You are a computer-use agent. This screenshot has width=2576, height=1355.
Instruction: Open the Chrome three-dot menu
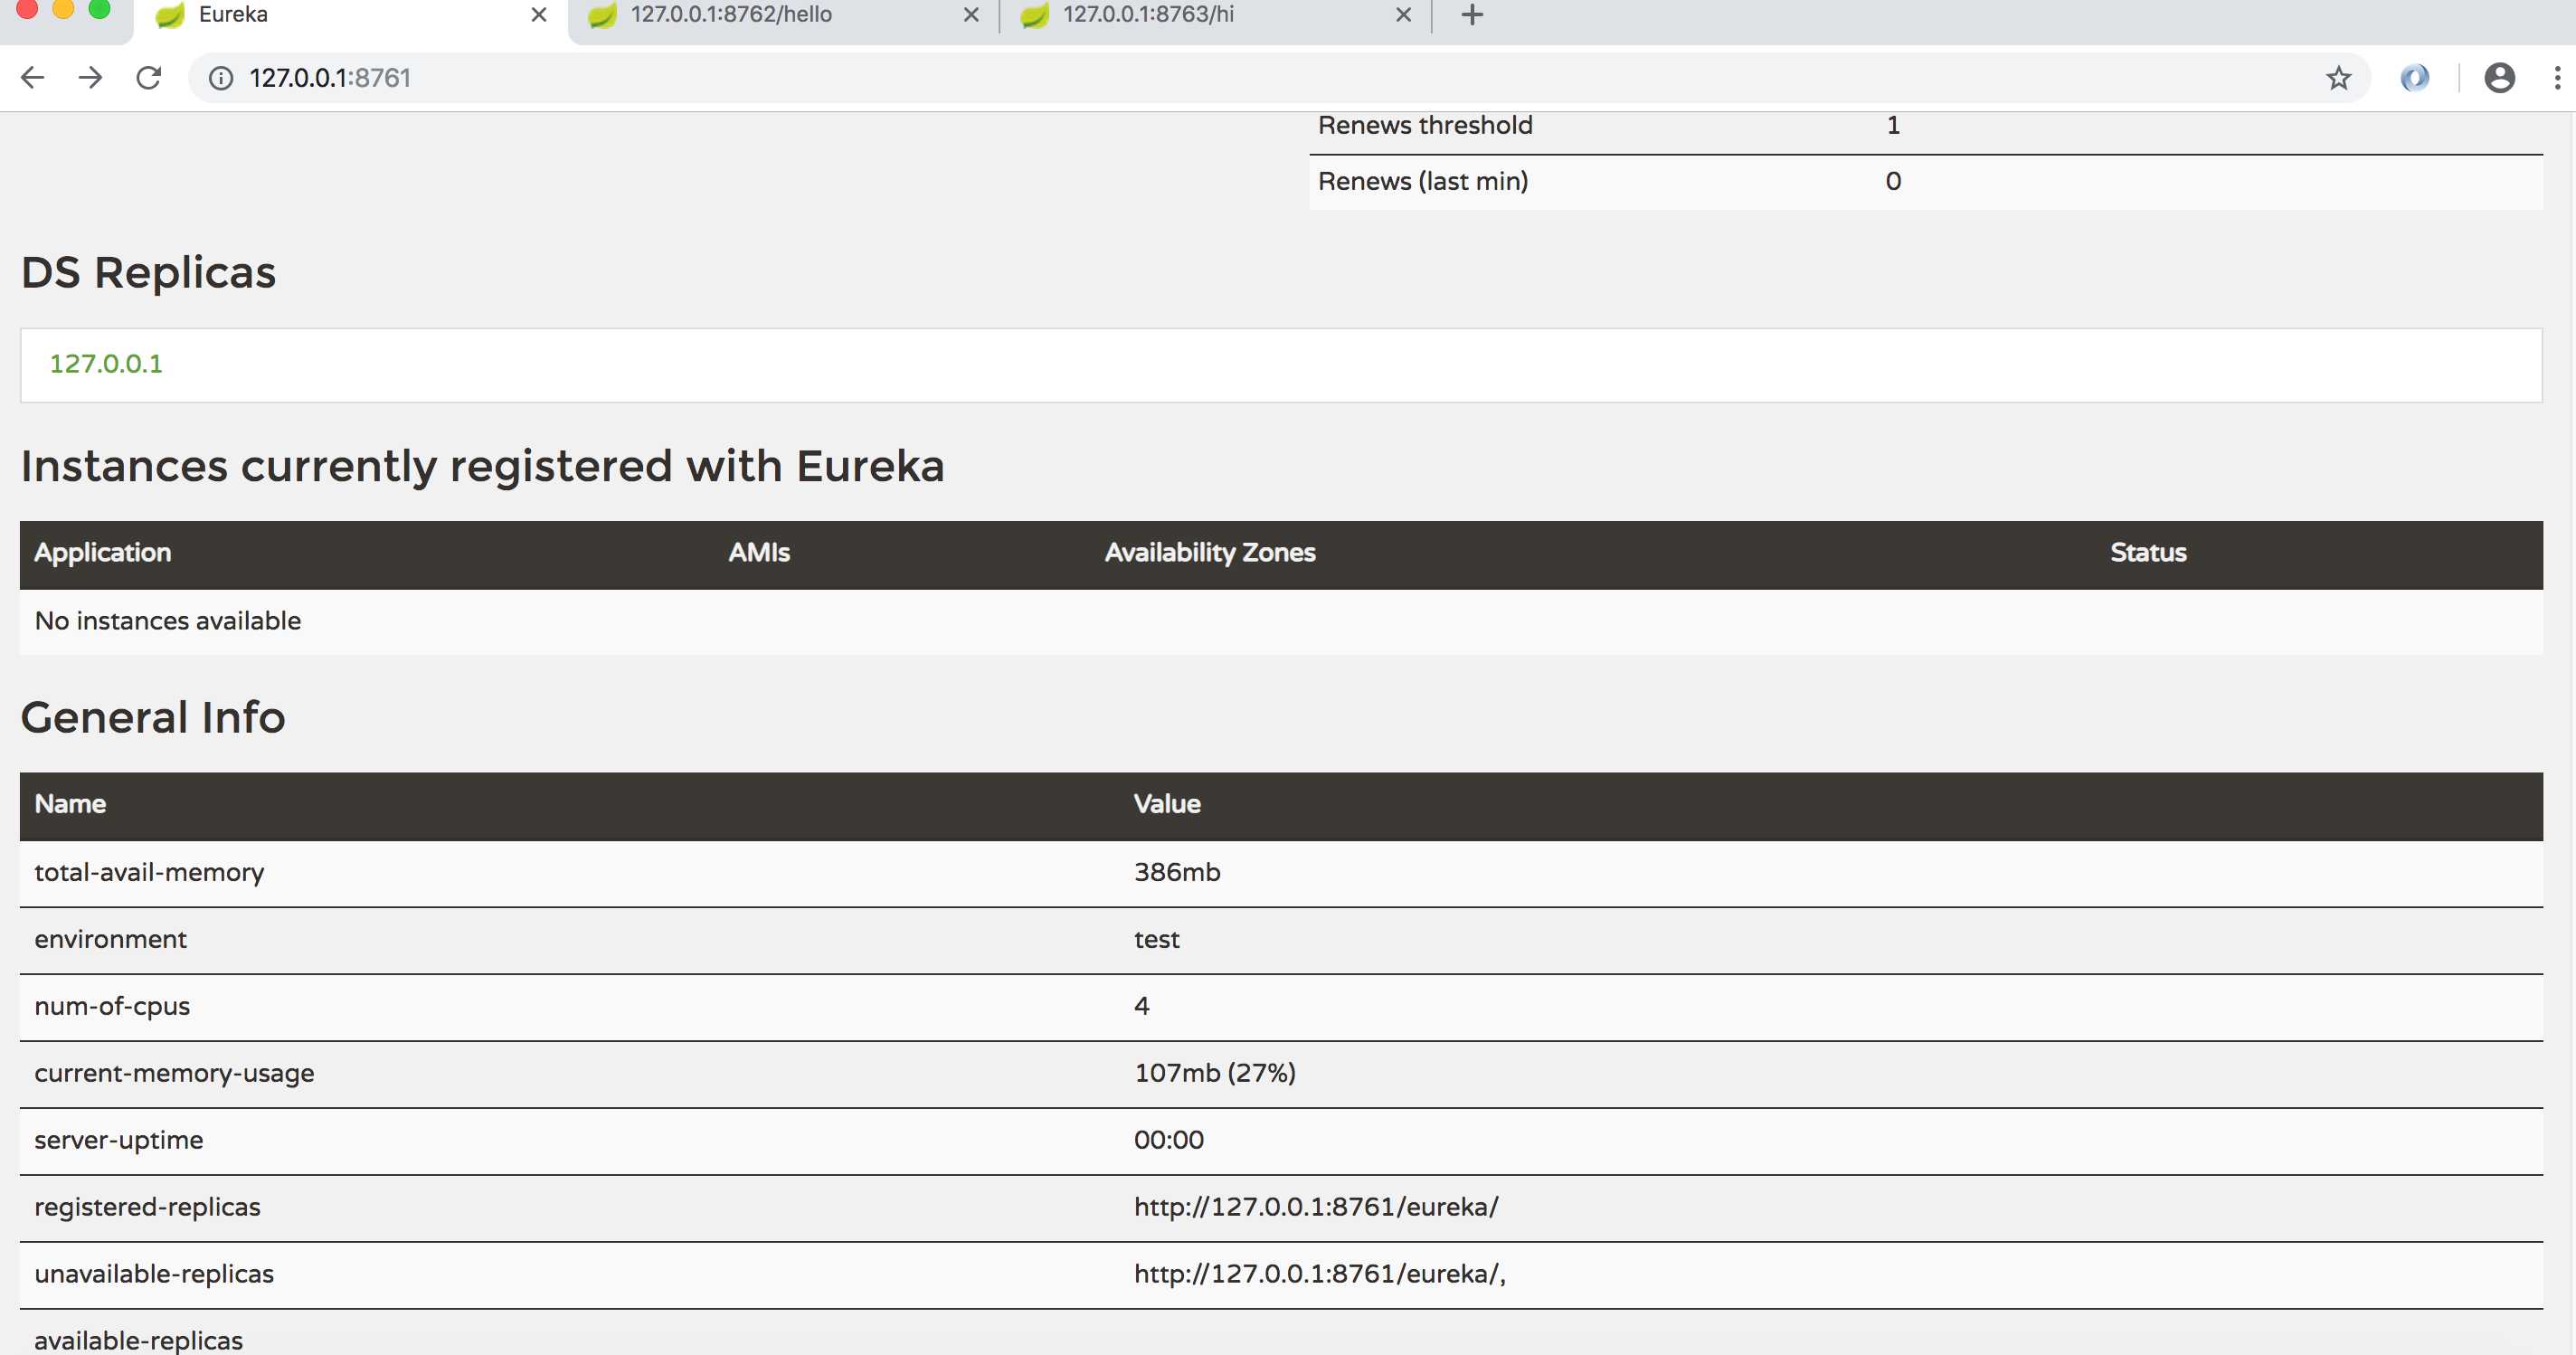click(2557, 78)
